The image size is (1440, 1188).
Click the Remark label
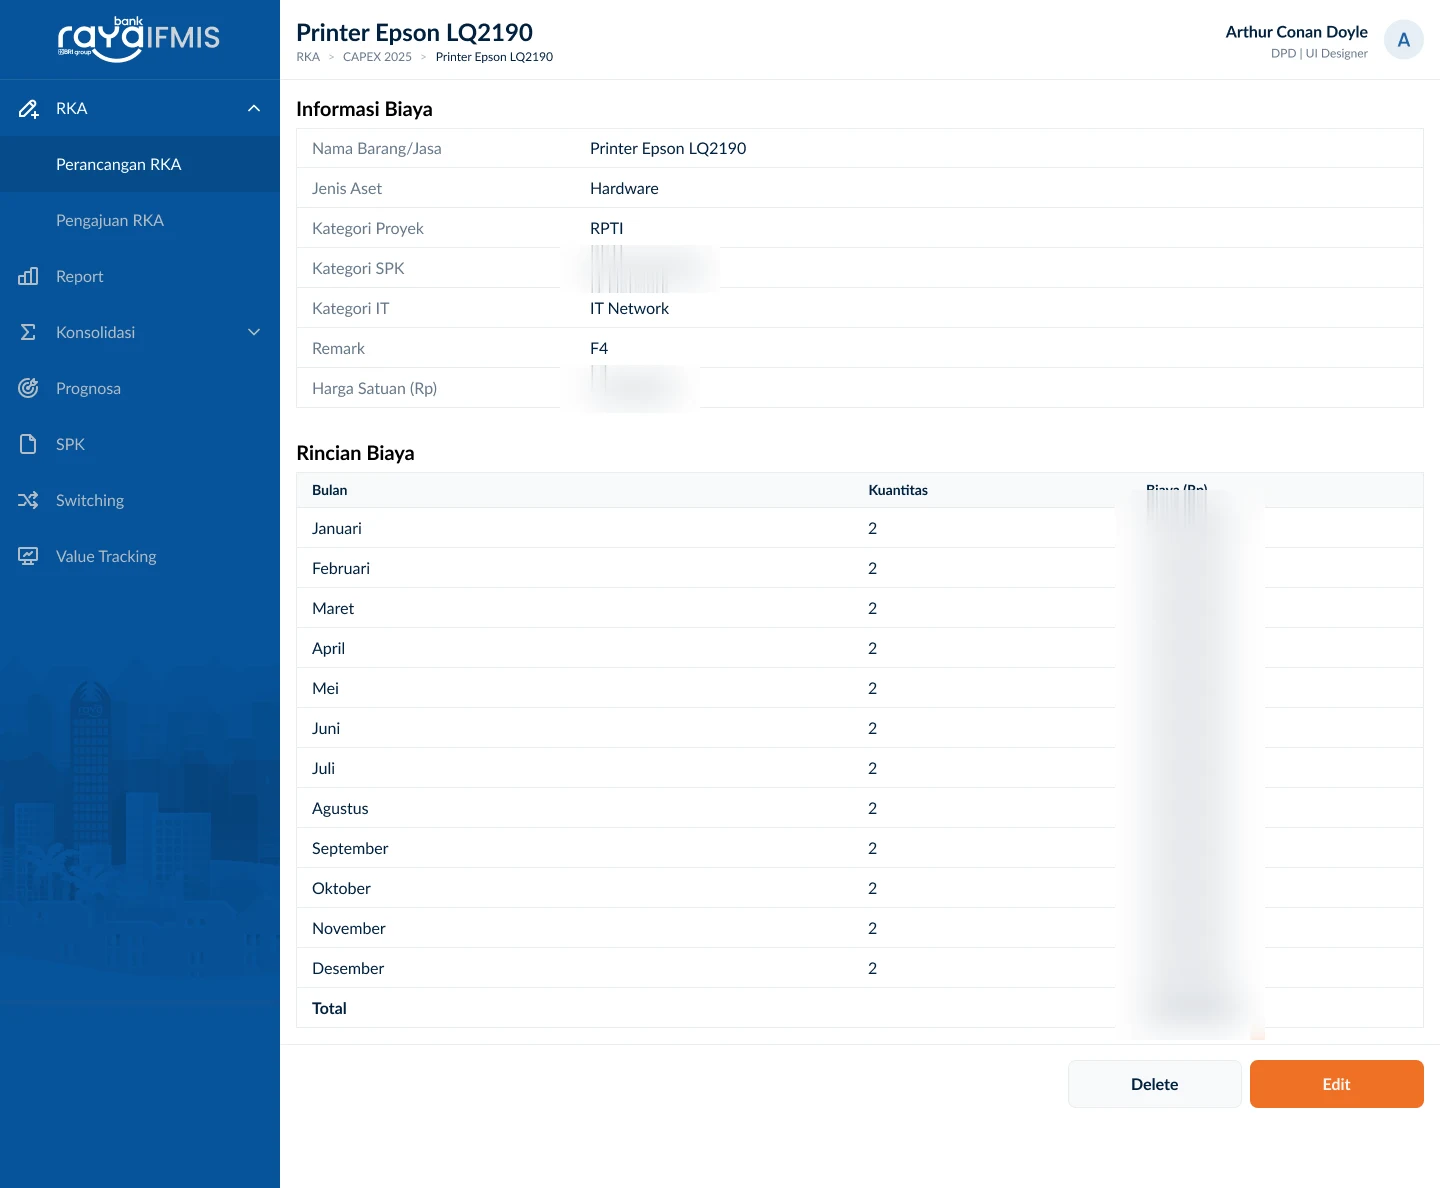point(338,348)
